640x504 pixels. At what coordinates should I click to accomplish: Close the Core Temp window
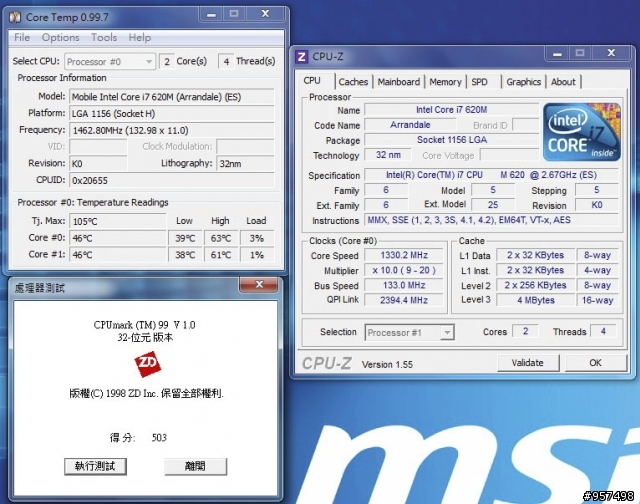(x=265, y=14)
